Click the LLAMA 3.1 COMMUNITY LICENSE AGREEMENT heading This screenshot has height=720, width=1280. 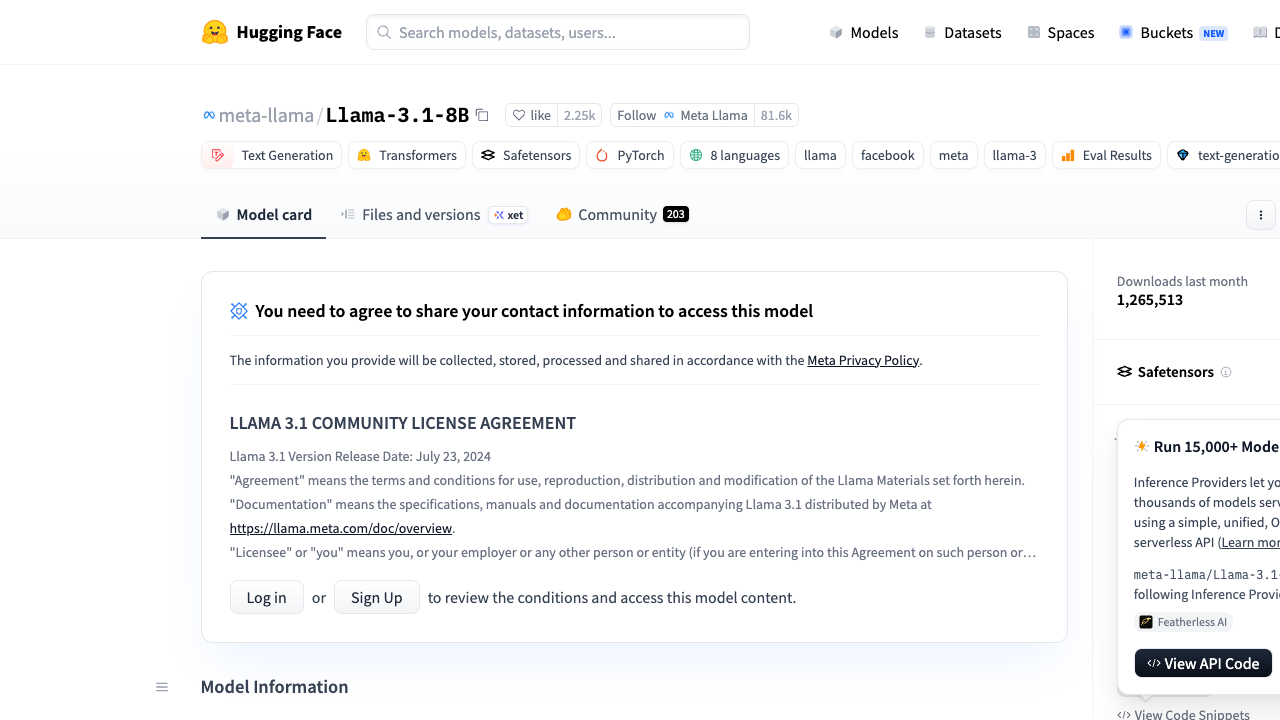click(403, 423)
